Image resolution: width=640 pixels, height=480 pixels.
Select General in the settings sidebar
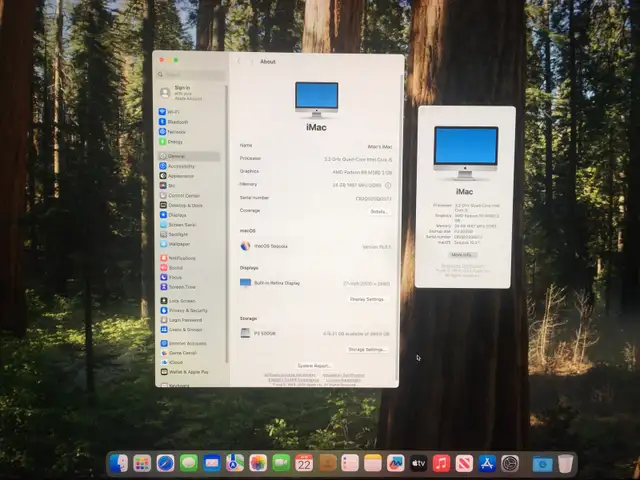[x=189, y=156]
